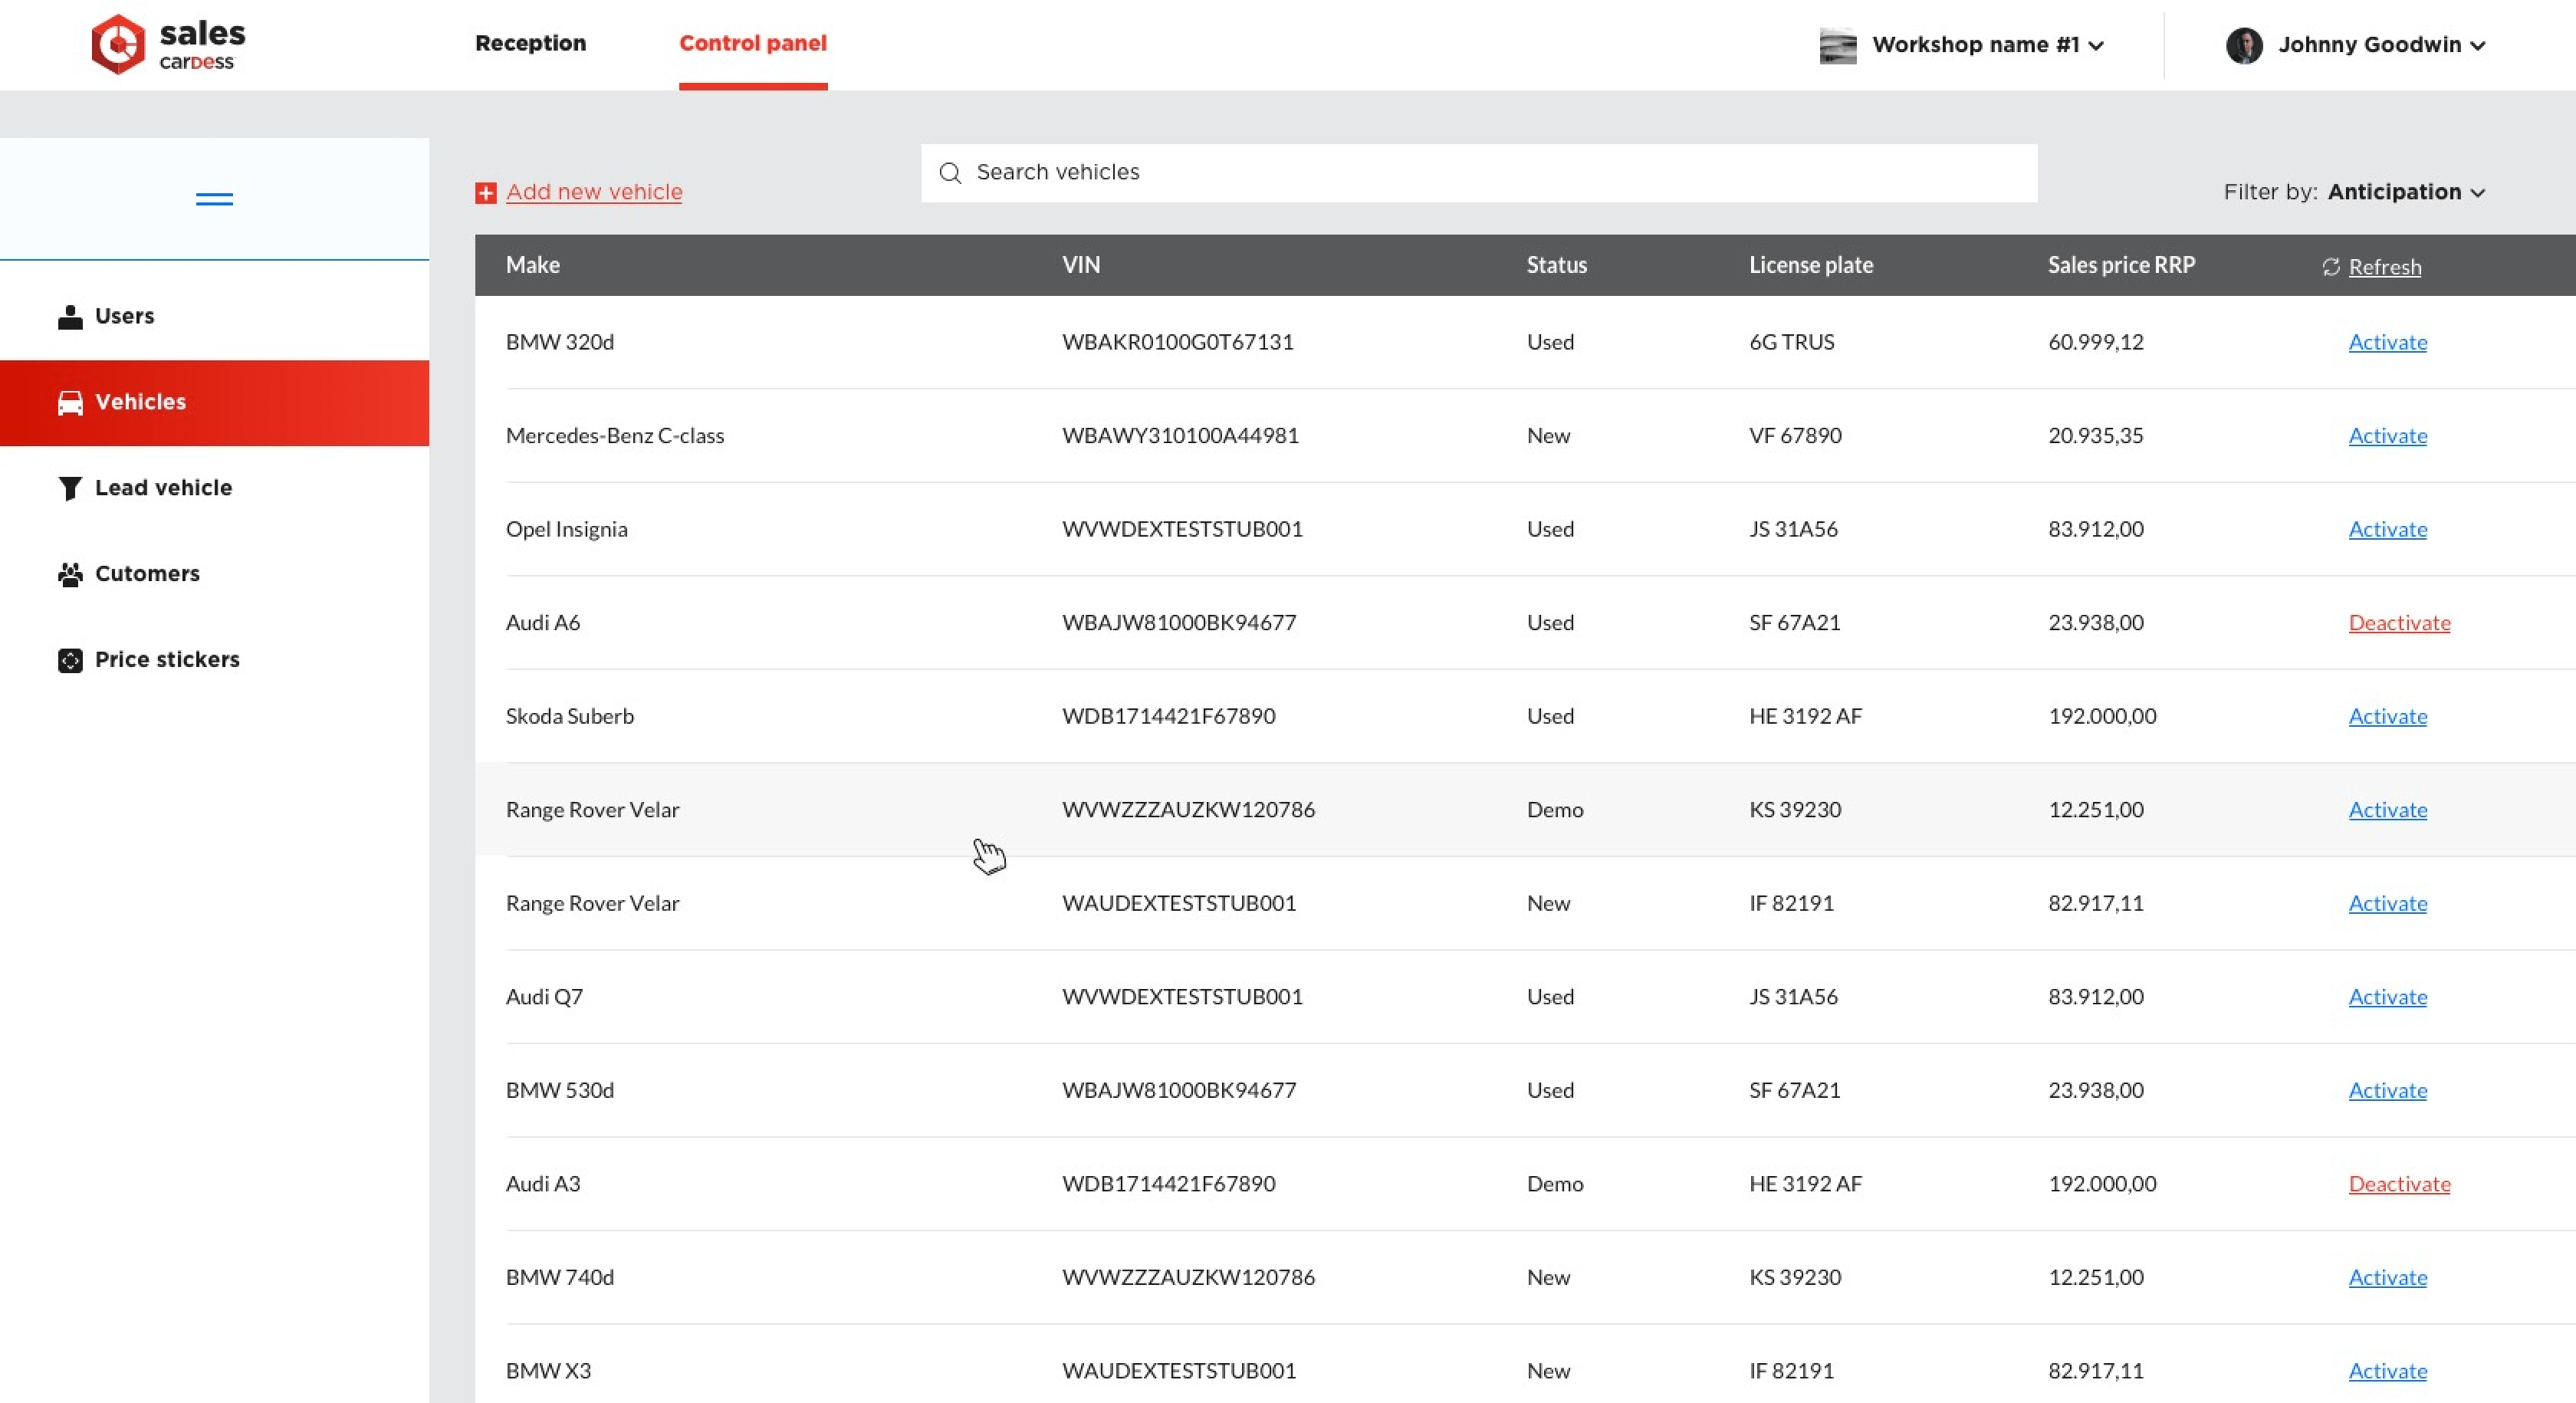Select the BMW 320d make cell
Image resolution: width=2576 pixels, height=1403 pixels.
point(560,342)
